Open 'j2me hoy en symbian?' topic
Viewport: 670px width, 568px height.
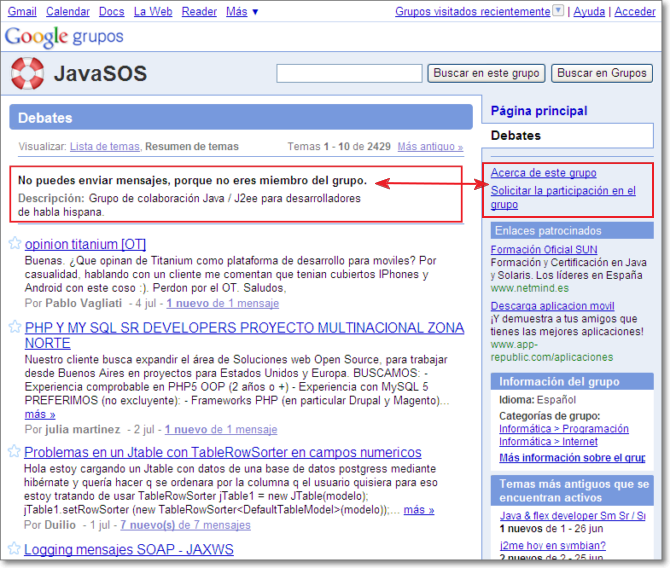[x=552, y=546]
